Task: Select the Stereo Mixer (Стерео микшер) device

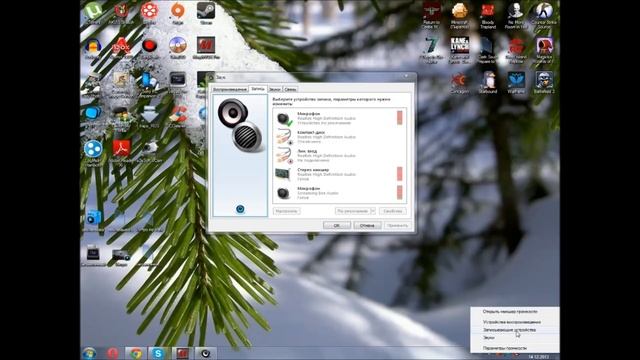Action: pos(339,174)
